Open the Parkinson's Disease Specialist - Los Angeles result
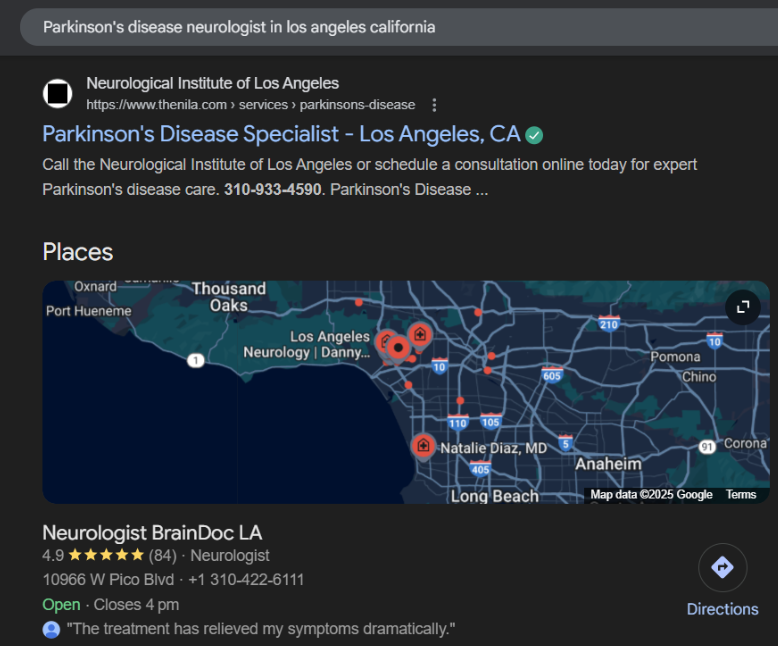This screenshot has width=778, height=646. (x=281, y=134)
